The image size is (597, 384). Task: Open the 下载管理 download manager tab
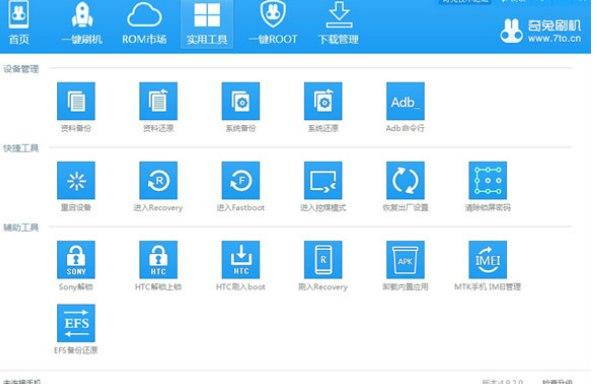pyautogui.click(x=338, y=23)
